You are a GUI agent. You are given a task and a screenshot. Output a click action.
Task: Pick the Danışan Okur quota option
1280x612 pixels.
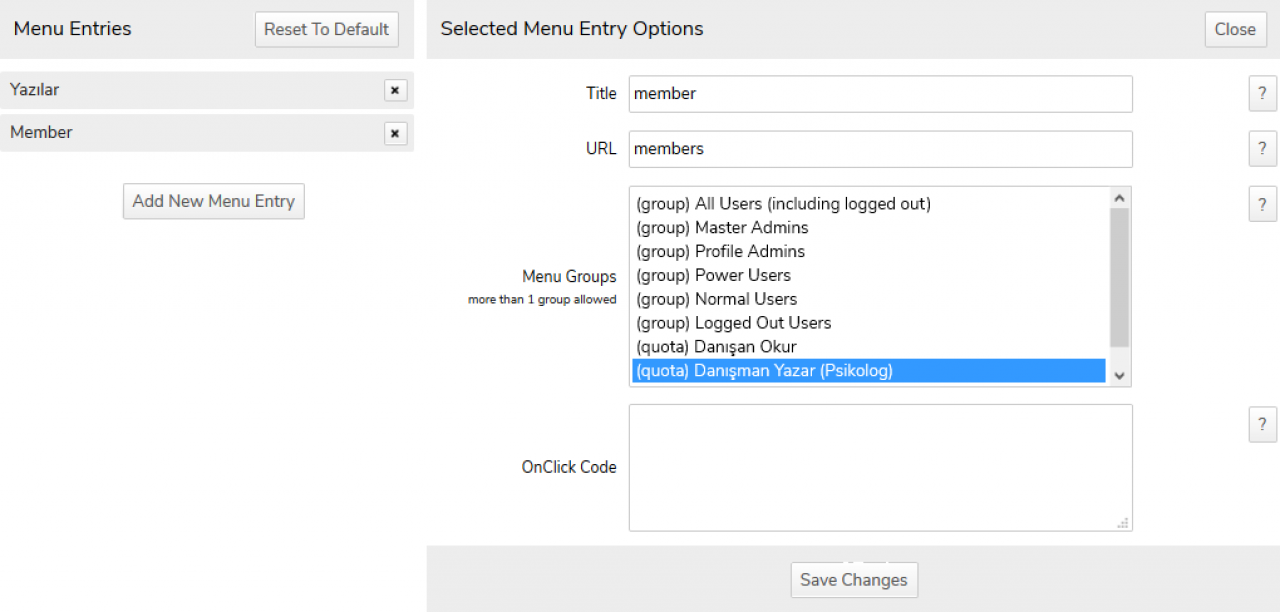(716, 347)
